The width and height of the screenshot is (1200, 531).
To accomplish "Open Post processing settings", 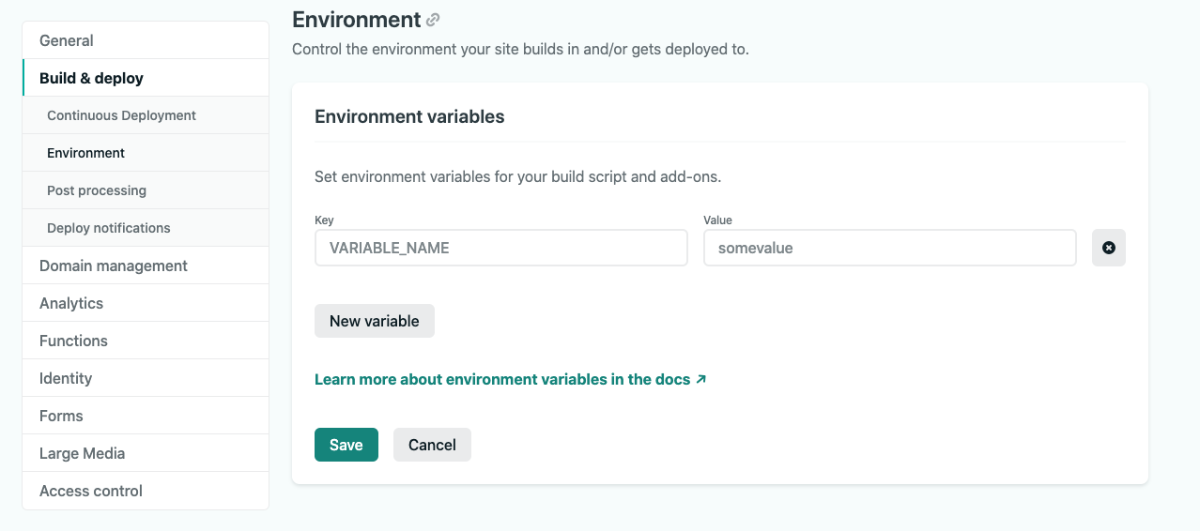I will point(146,191).
